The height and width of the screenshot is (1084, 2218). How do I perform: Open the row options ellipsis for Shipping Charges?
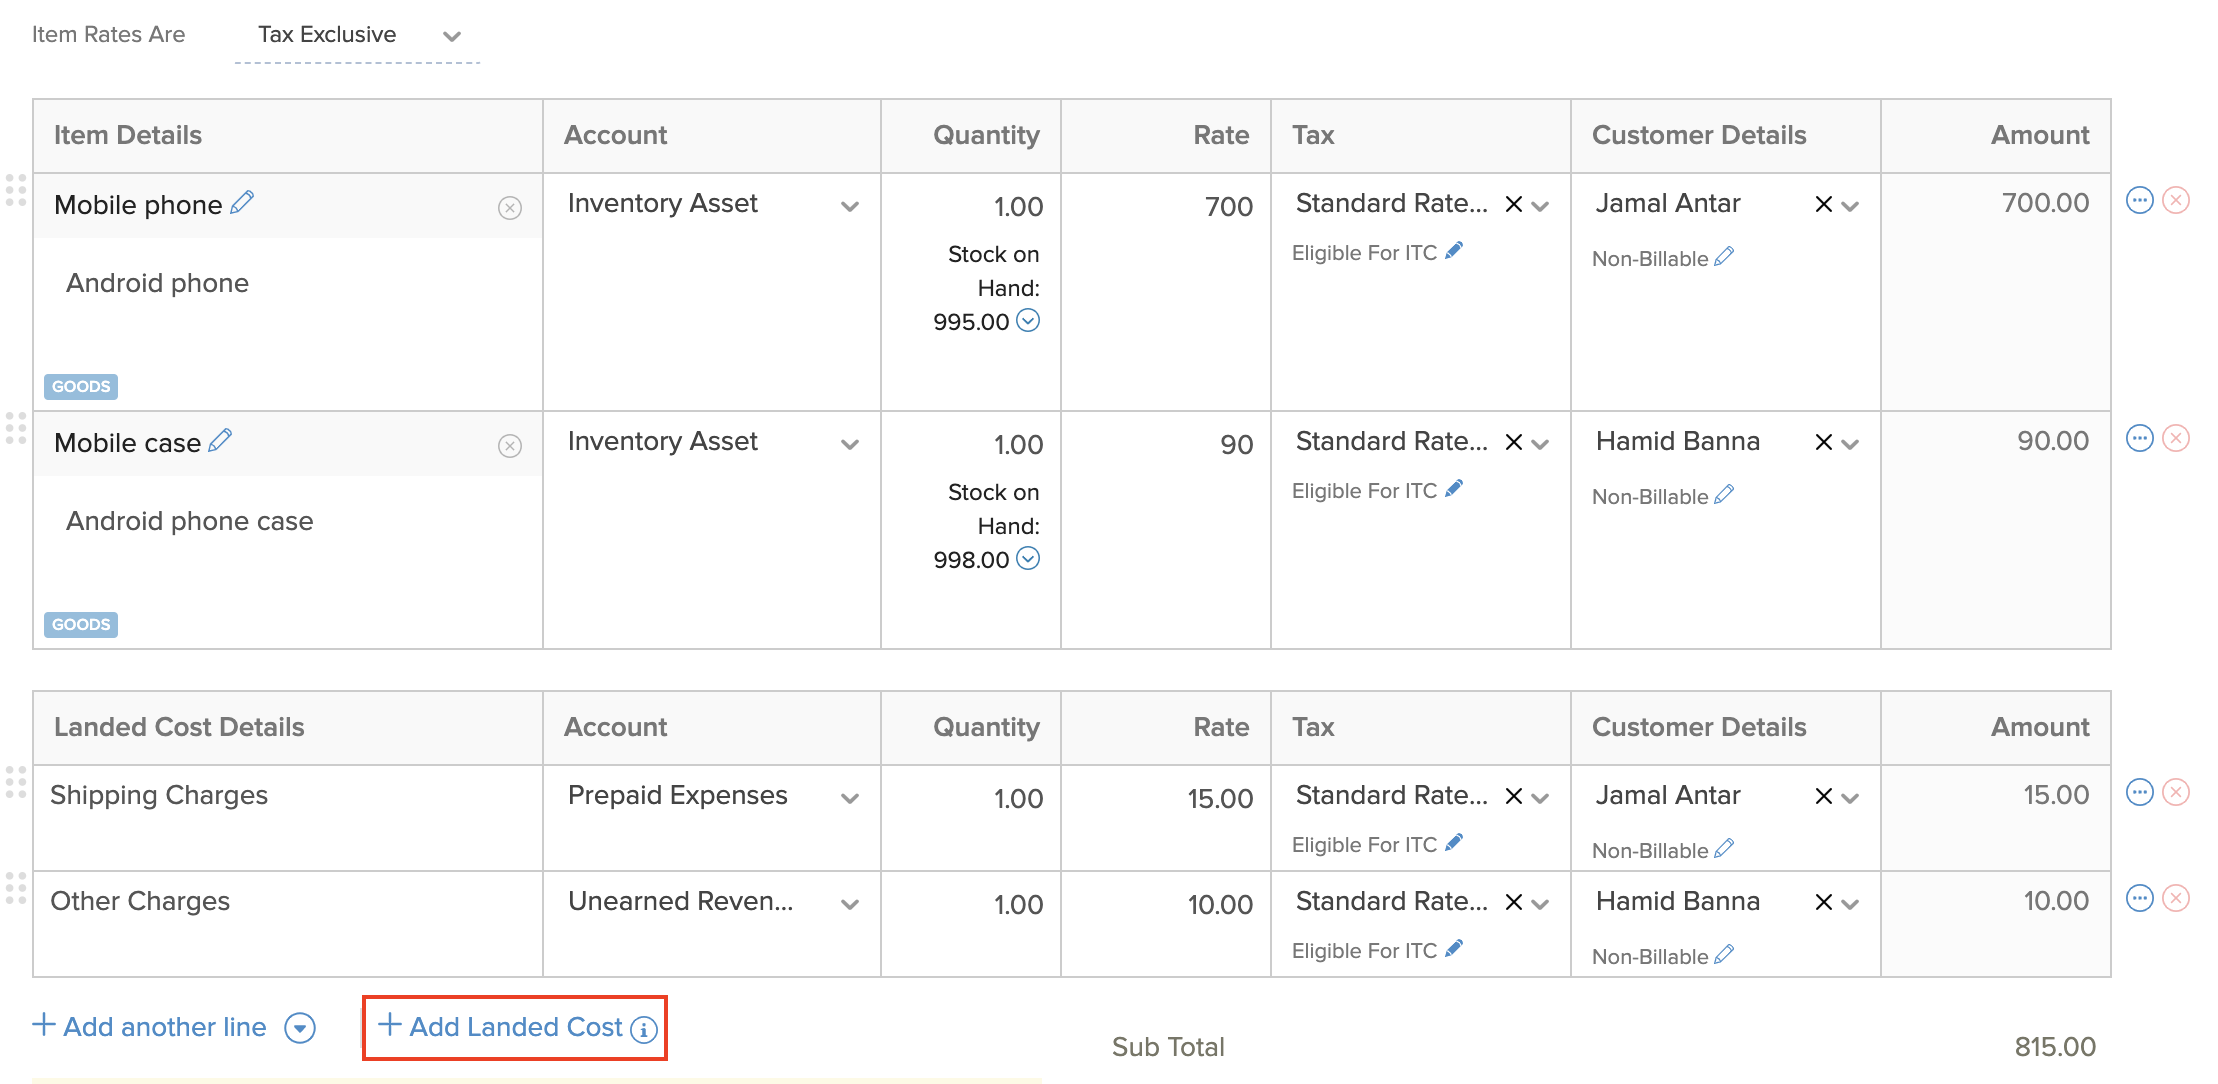[x=2140, y=792]
